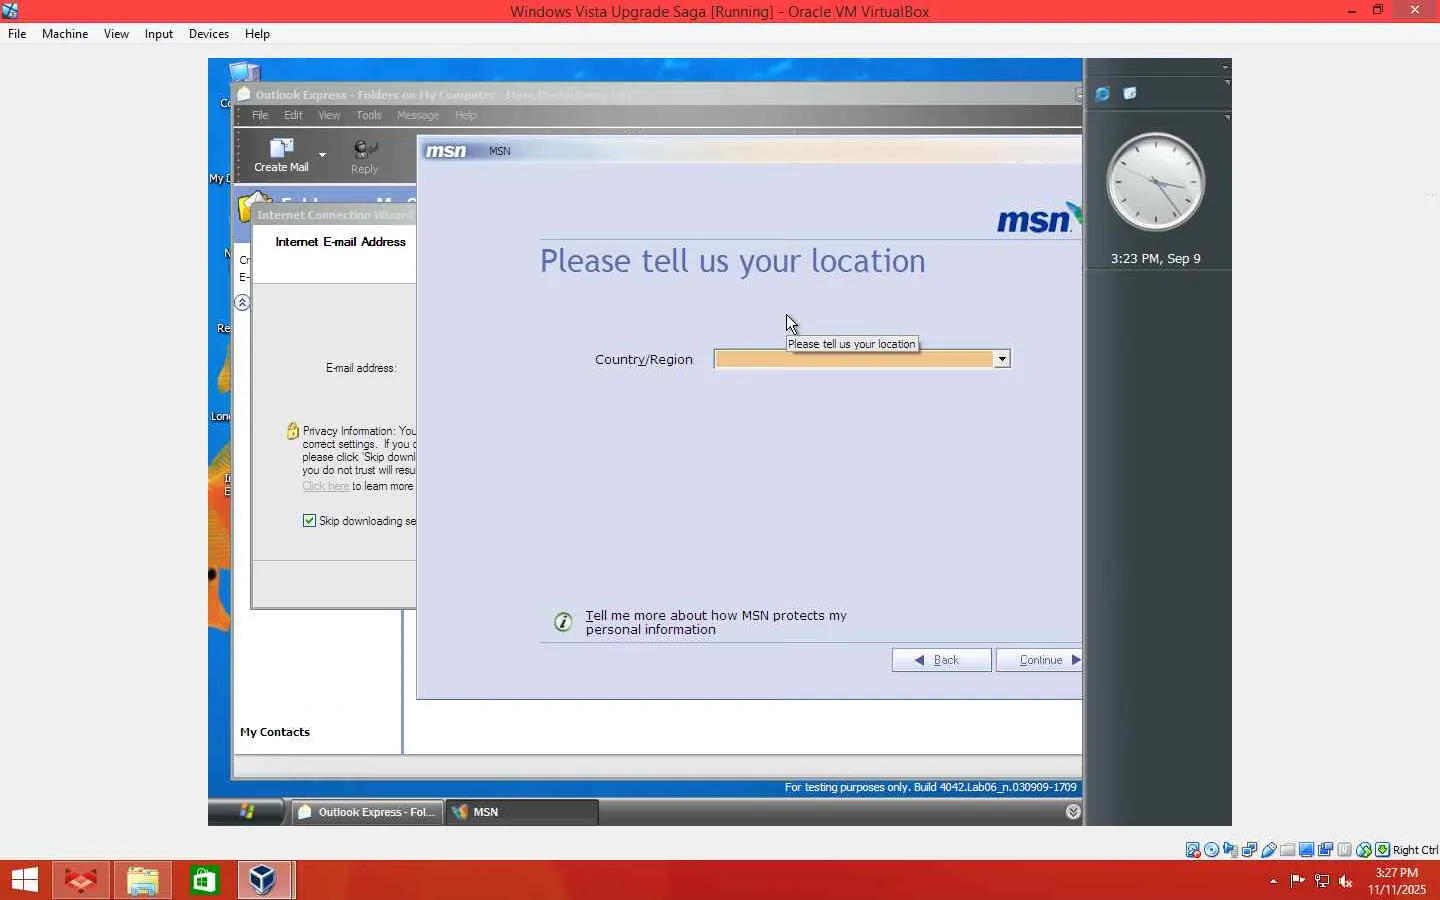
Task: Click the VirtualBox icon on the host taskbar
Action: [264, 880]
